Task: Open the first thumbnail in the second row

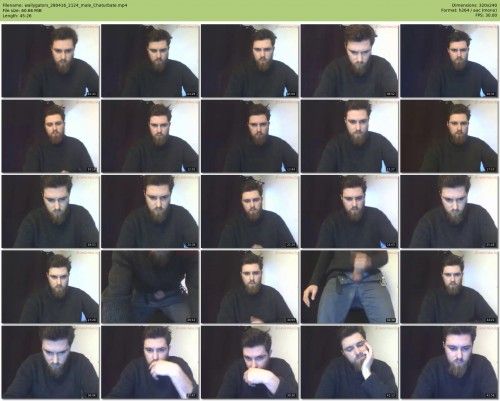Action: click(50, 136)
